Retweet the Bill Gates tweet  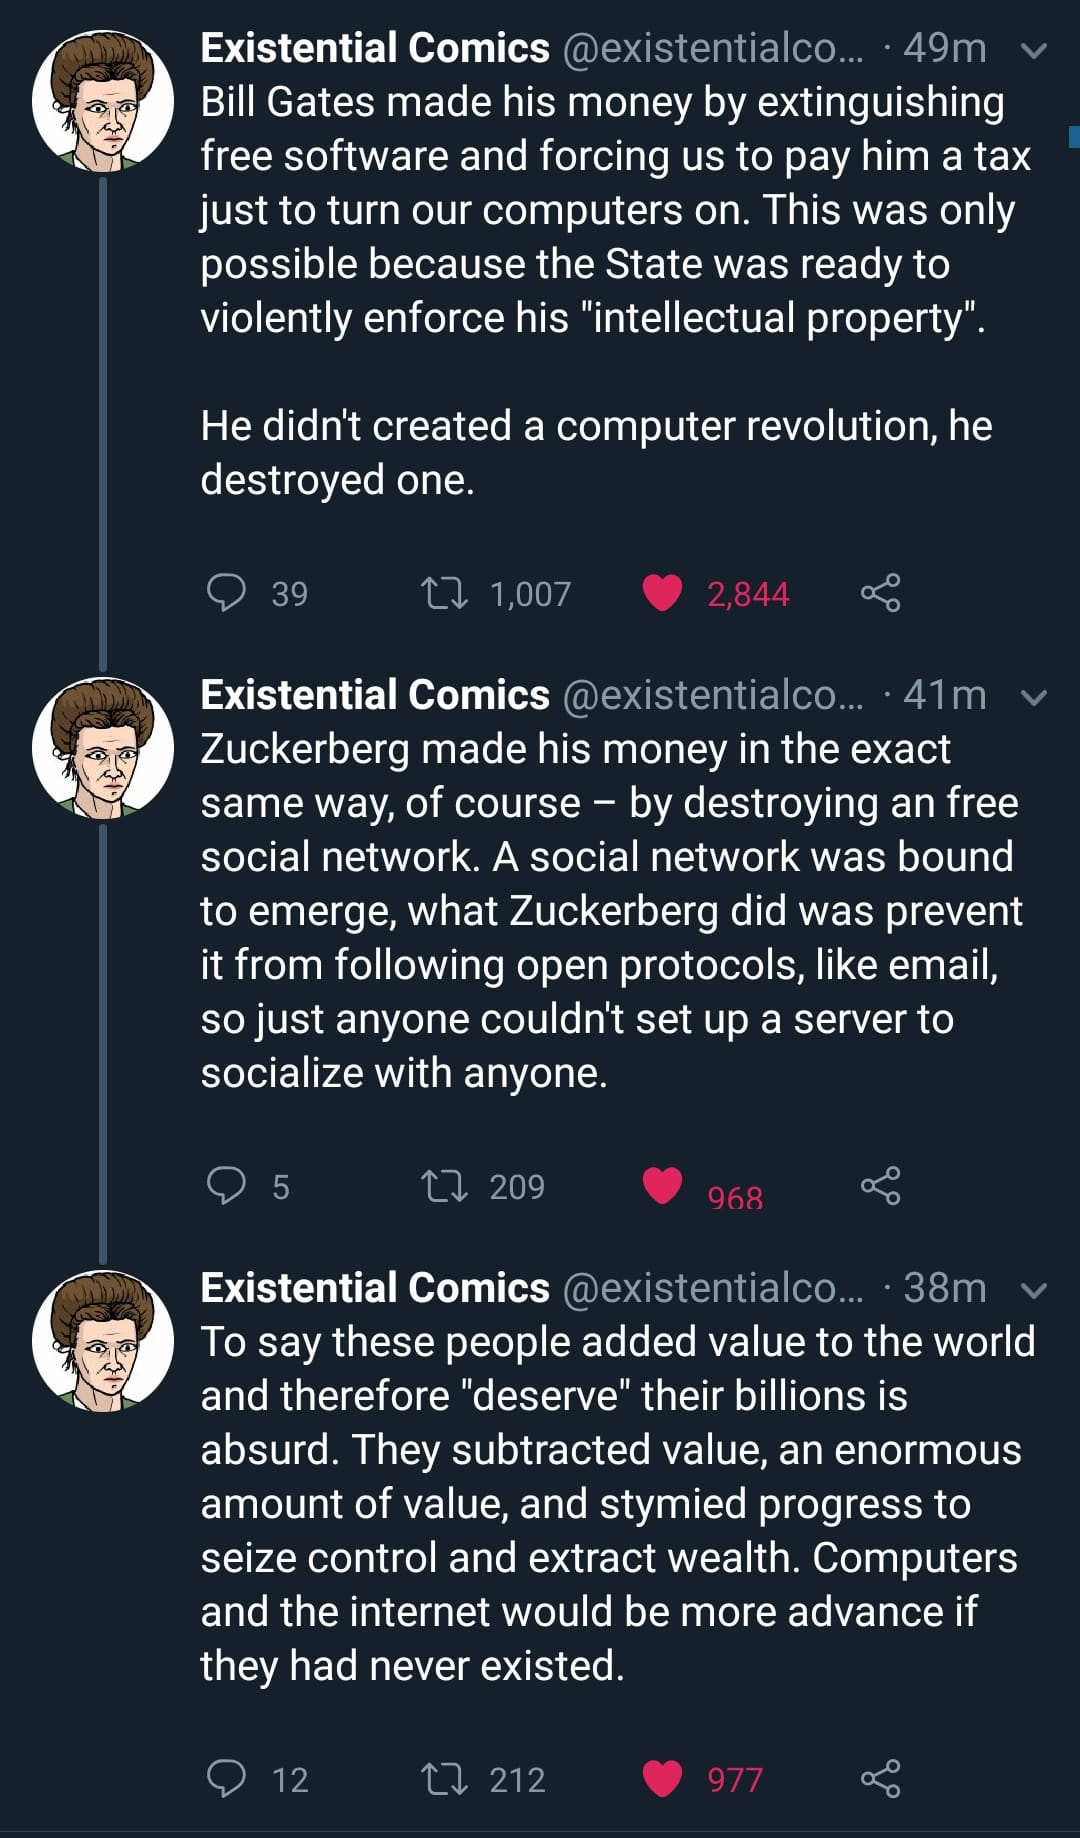coord(443,592)
